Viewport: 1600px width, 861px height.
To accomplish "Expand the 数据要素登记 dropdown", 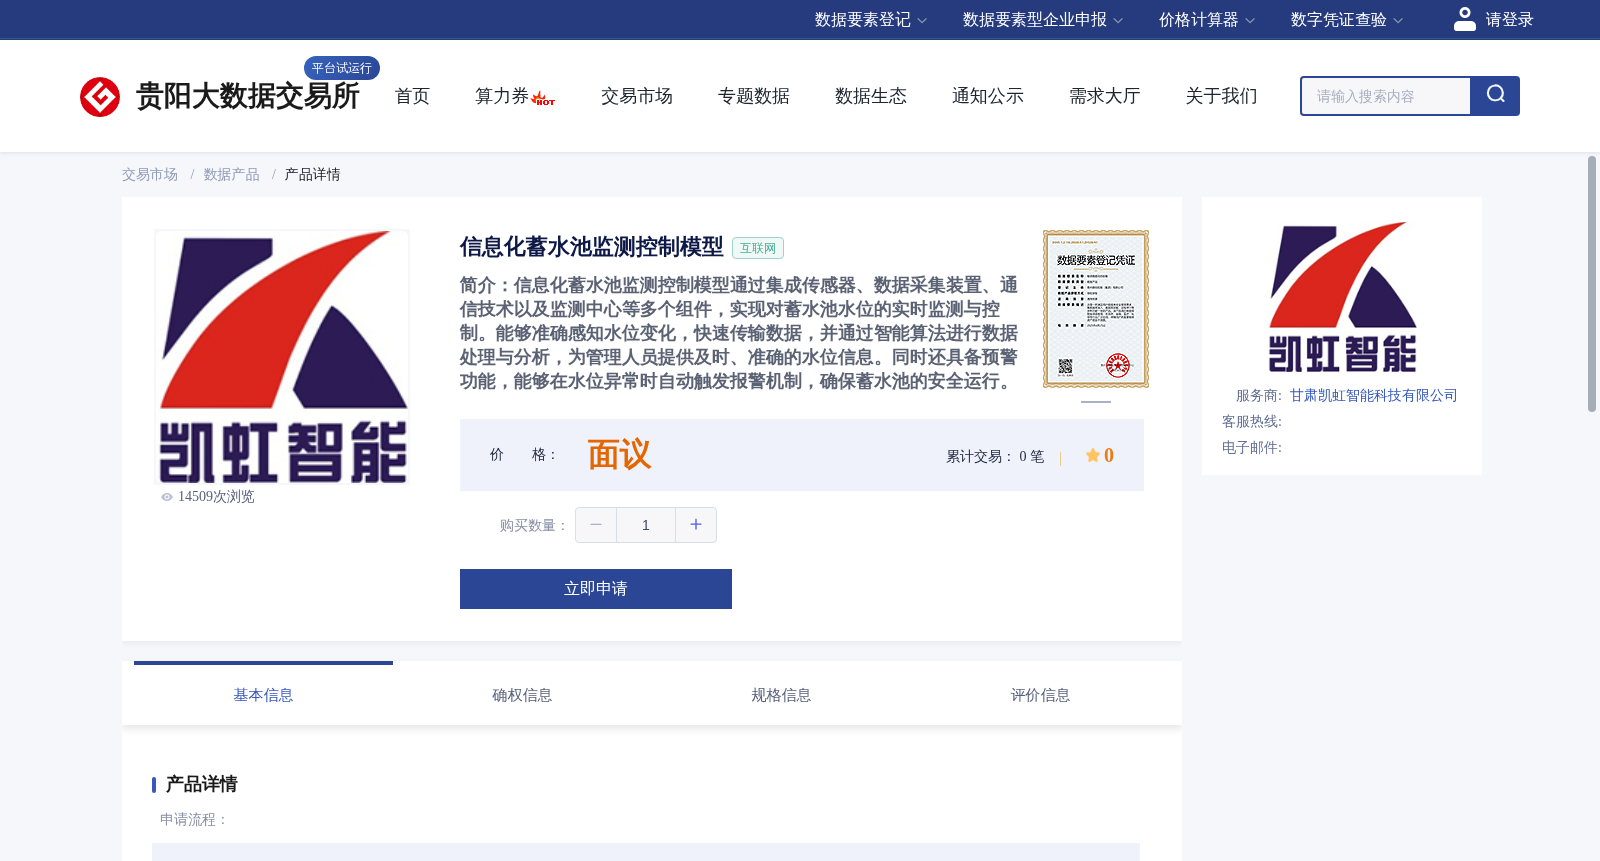I will click(x=871, y=20).
